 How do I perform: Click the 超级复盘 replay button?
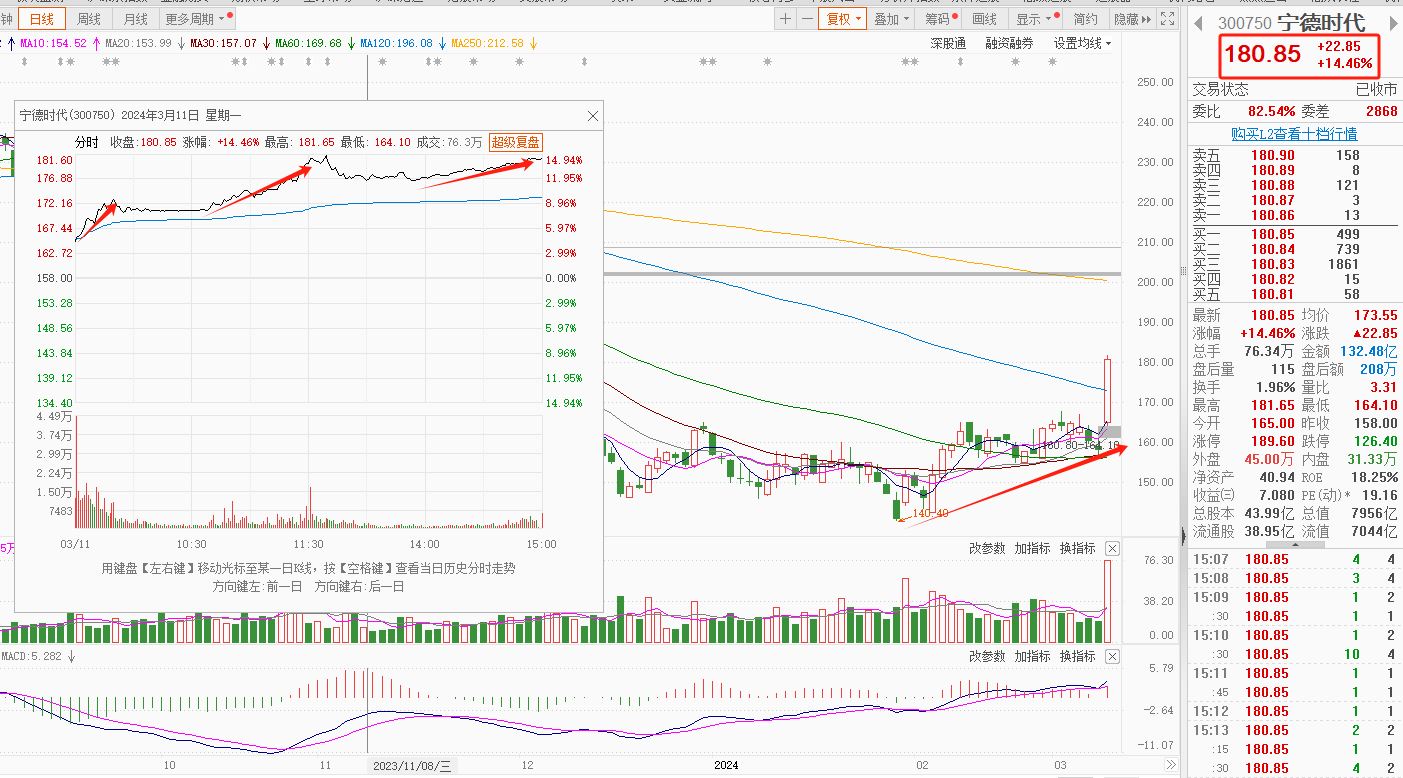click(x=515, y=143)
